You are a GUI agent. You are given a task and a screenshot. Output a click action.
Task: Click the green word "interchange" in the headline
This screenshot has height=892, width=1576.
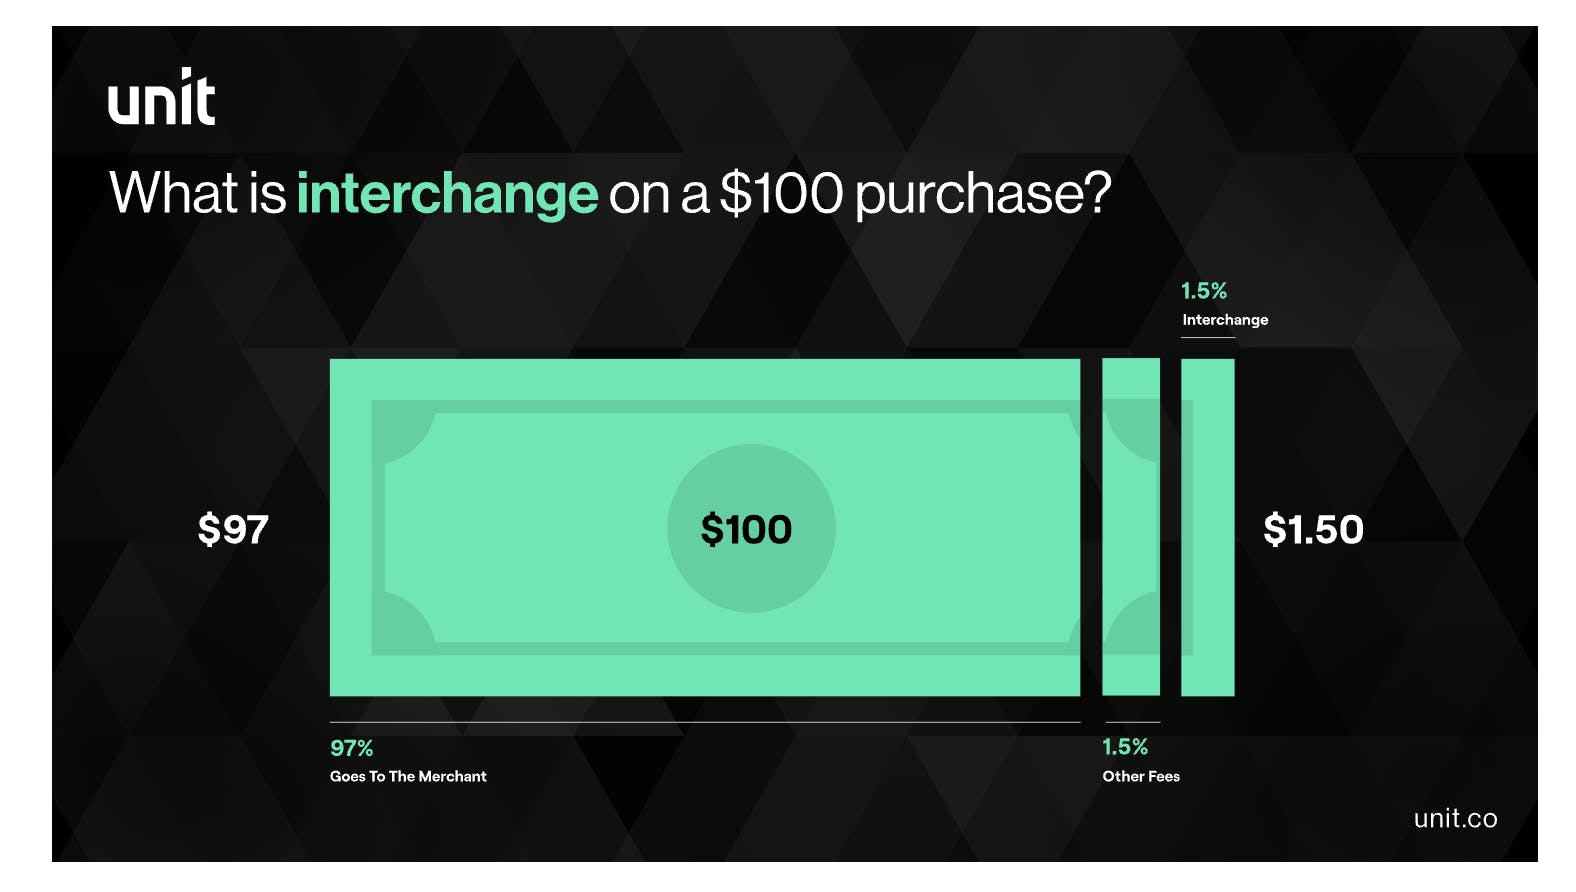447,193
